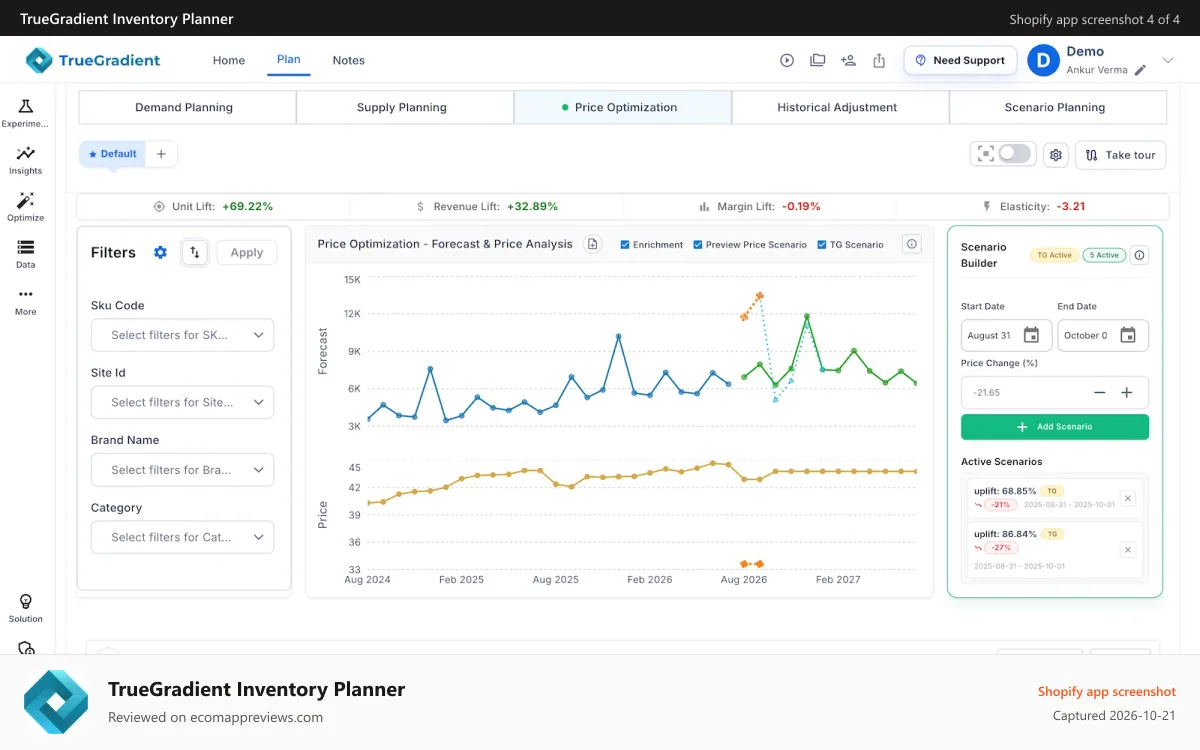
Task: Open the Insights sidebar icon
Action: [x=25, y=153]
